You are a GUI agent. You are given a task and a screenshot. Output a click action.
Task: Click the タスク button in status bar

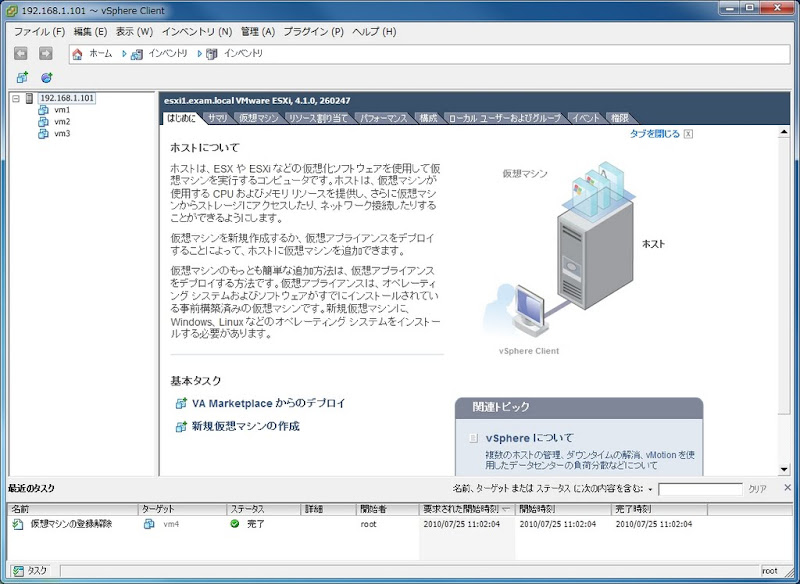point(31,571)
